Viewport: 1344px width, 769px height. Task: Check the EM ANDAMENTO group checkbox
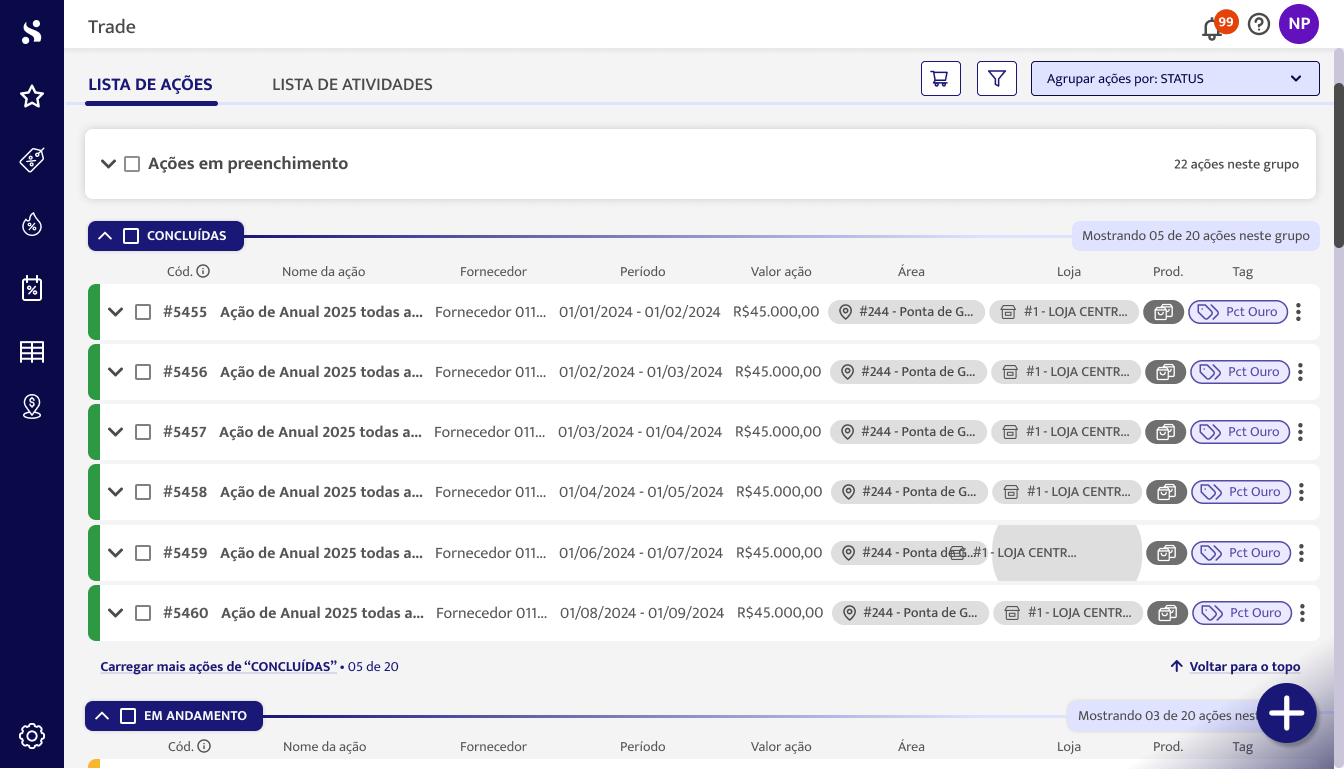point(128,716)
